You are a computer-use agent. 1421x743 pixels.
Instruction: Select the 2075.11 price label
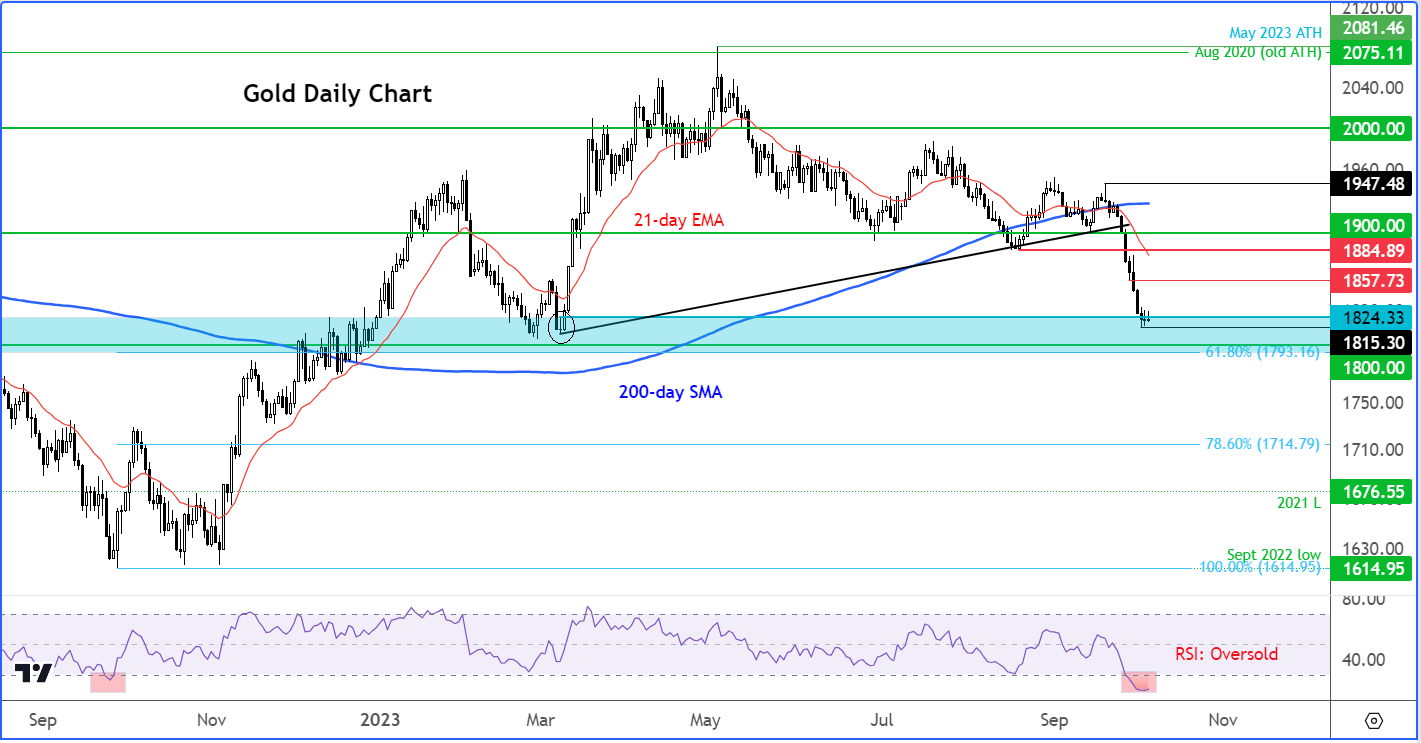point(1370,52)
